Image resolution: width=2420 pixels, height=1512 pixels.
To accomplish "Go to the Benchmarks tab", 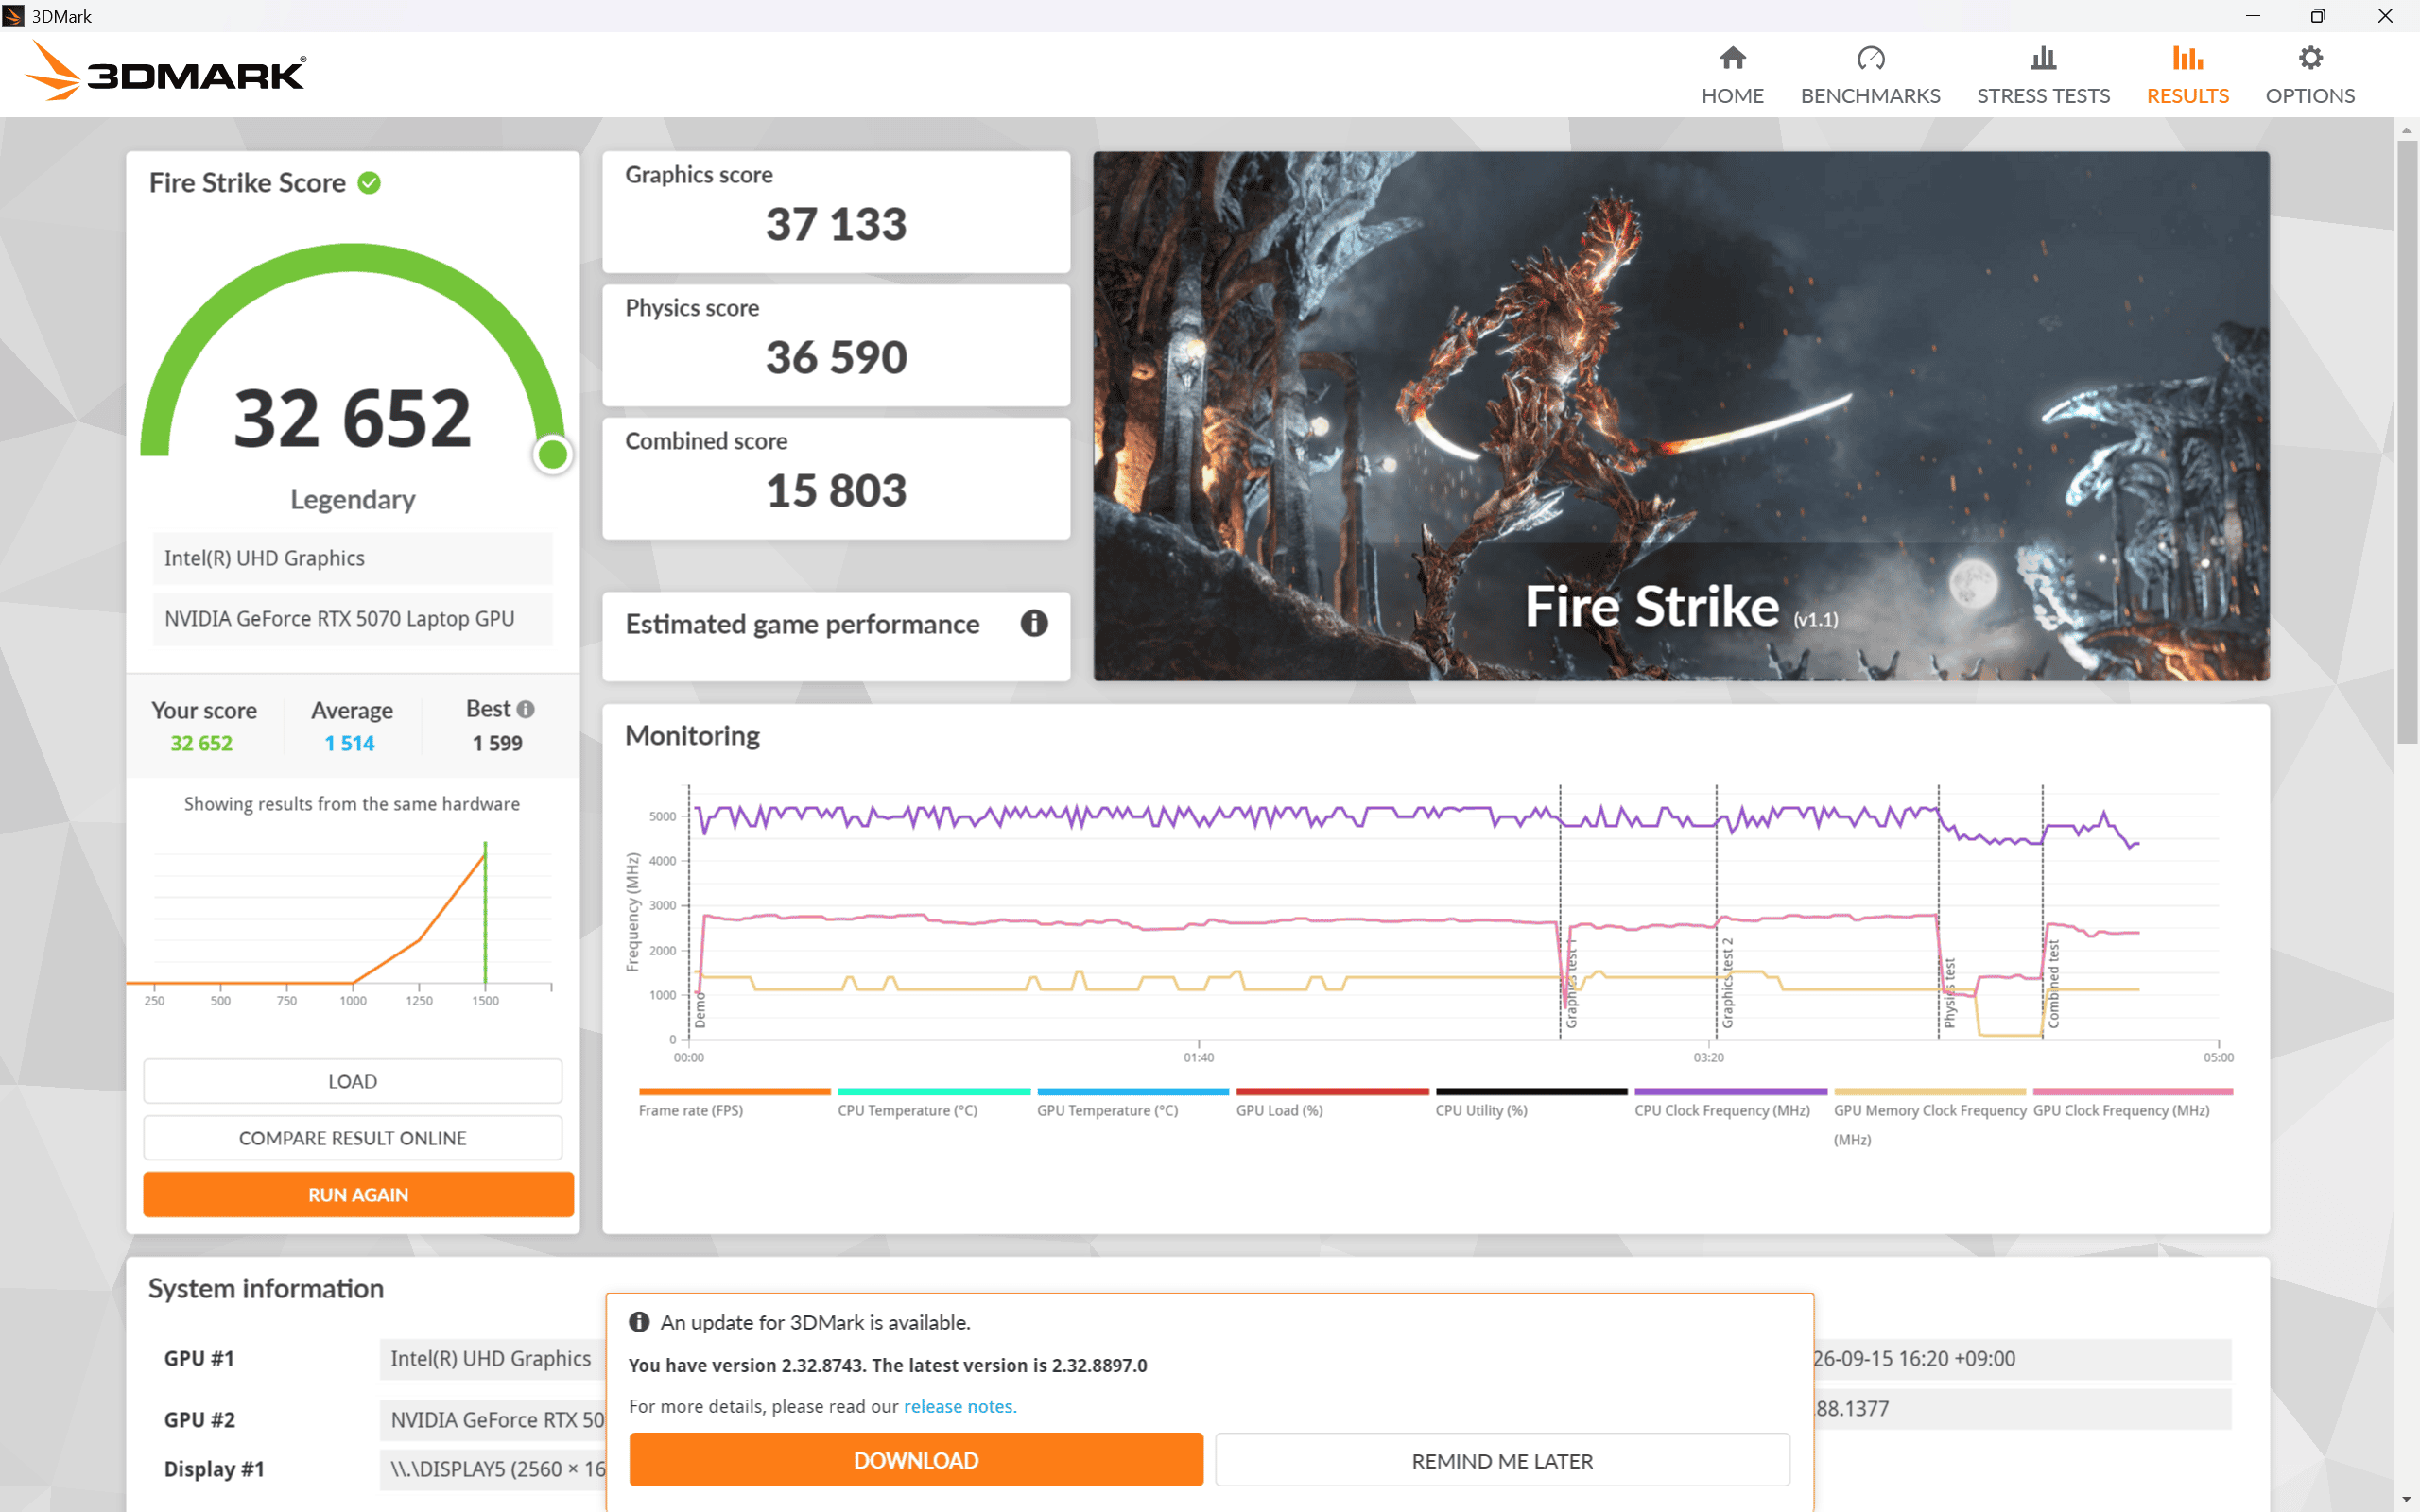I will tap(1870, 75).
